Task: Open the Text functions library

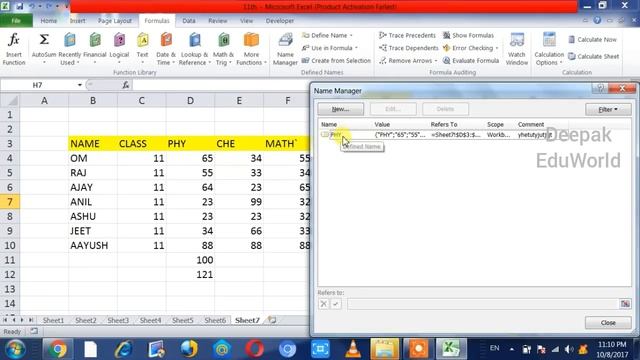Action: [x=142, y=49]
